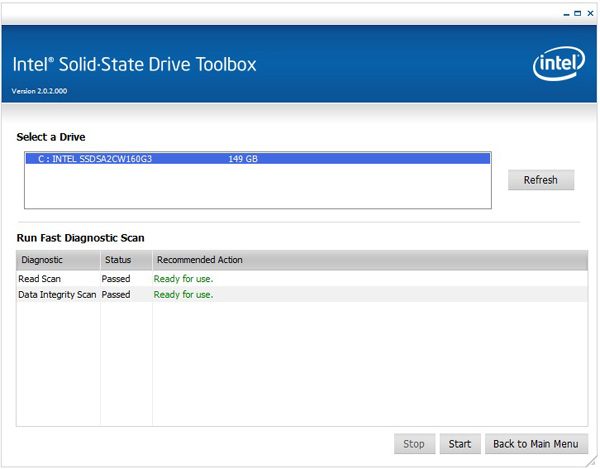600x469 pixels.
Task: Click the Diagnostic column header
Action: 58,260
